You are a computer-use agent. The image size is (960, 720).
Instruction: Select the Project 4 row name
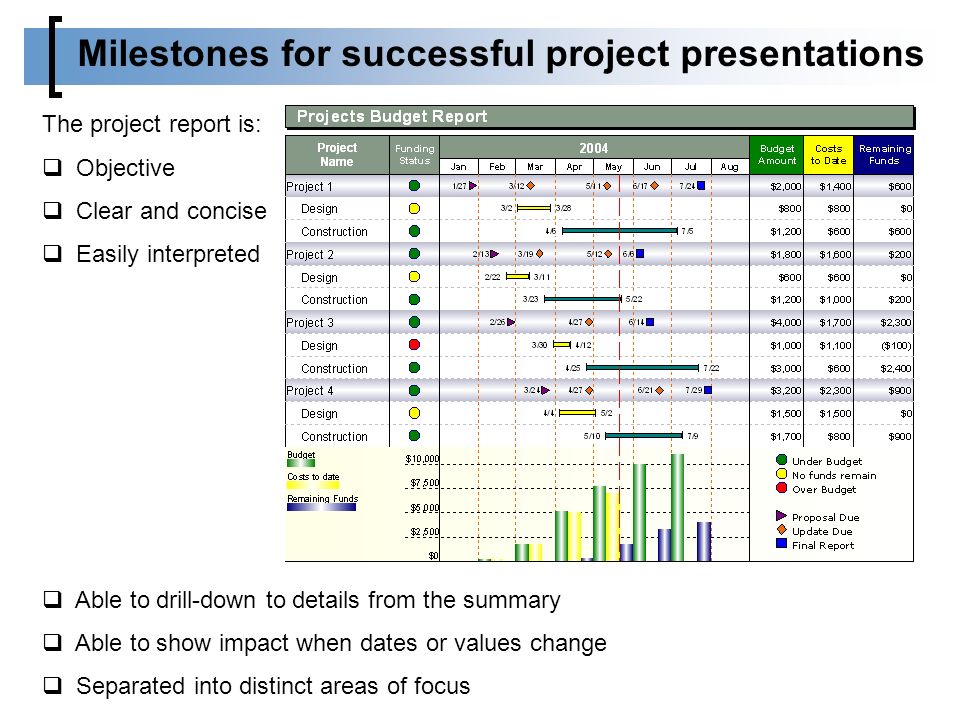tap(310, 391)
